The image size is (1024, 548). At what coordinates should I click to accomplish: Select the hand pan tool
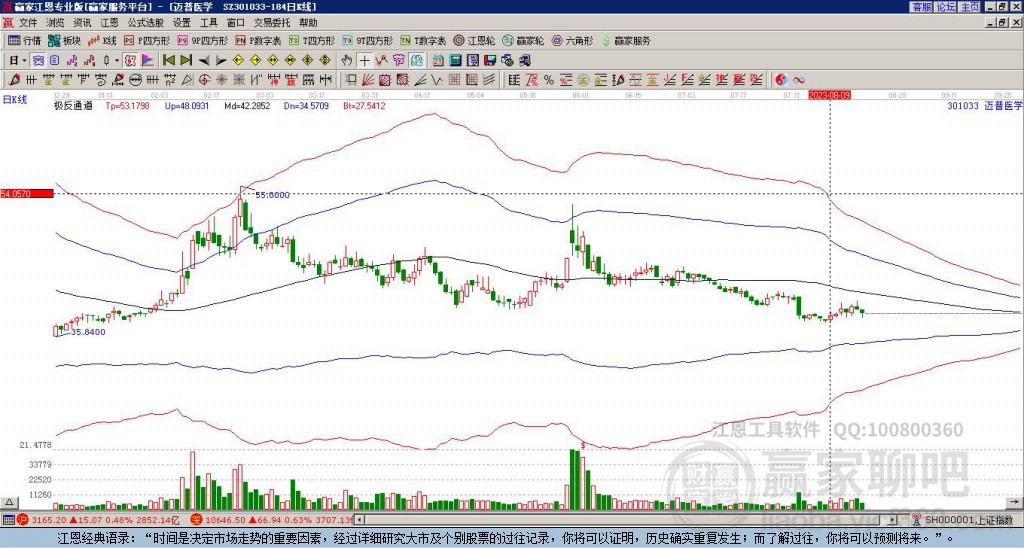[x=346, y=60]
